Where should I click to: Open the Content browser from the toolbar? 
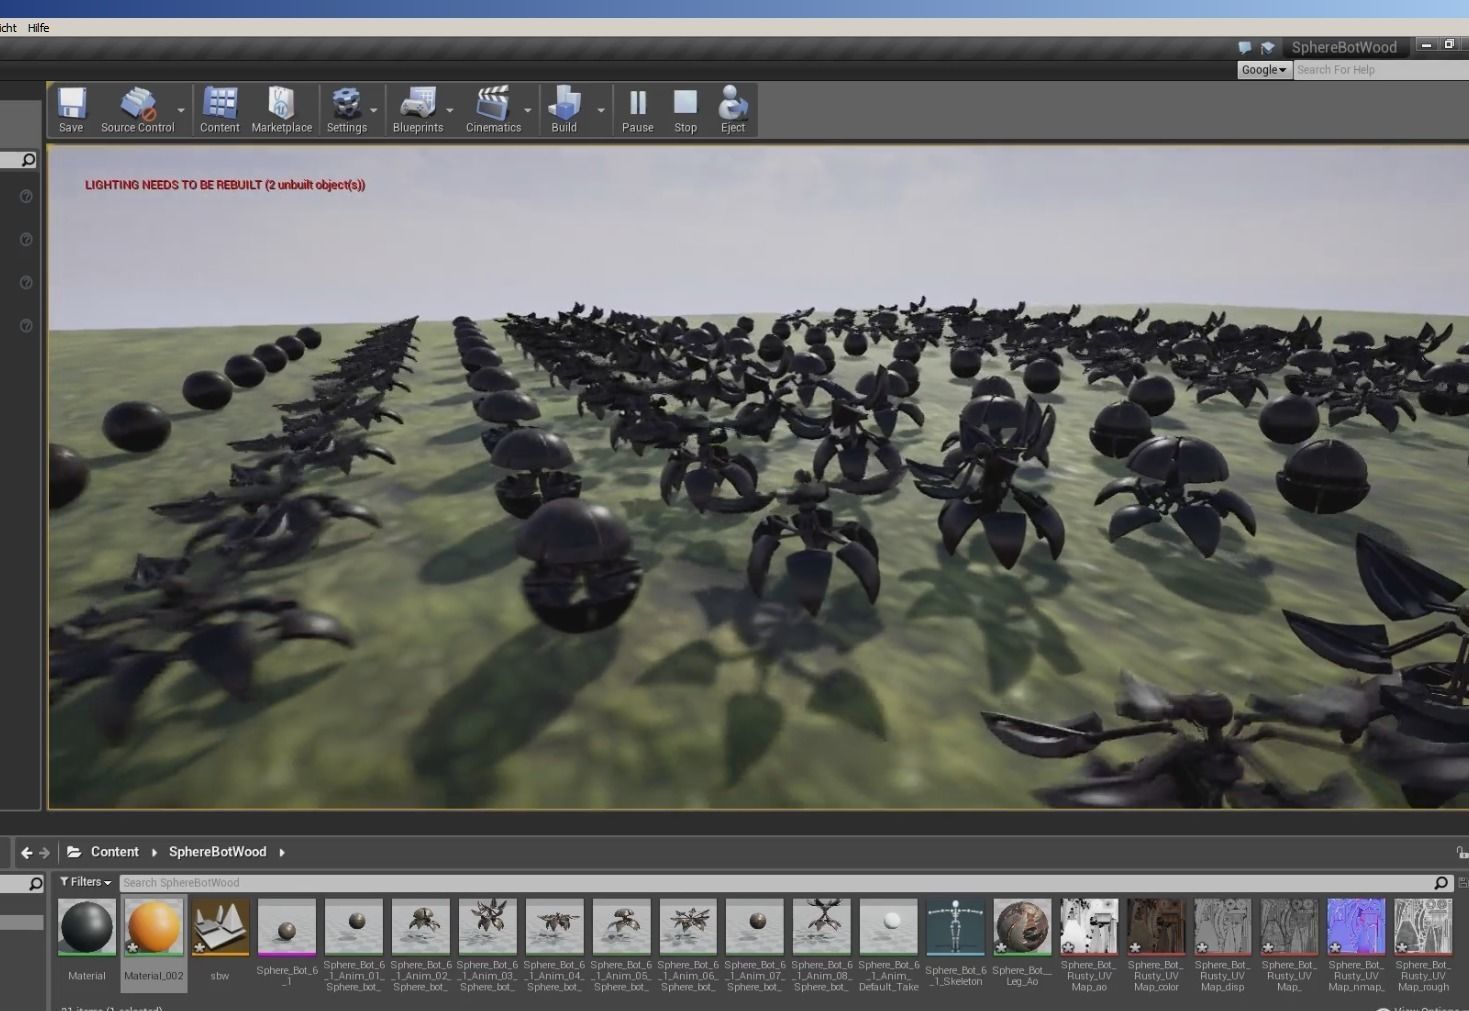pos(219,110)
